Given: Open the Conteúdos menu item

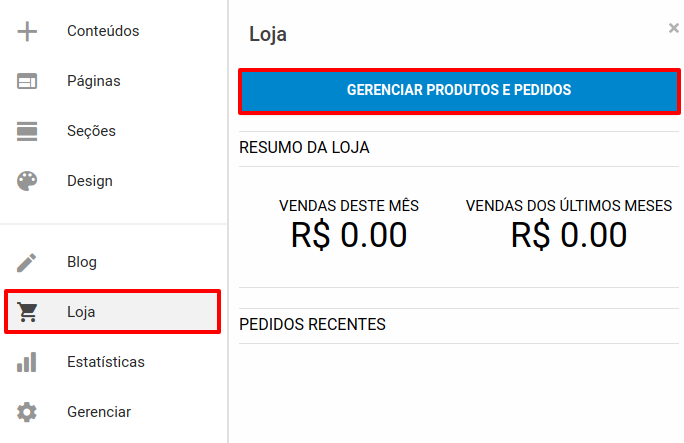Looking at the screenshot, I should point(103,31).
